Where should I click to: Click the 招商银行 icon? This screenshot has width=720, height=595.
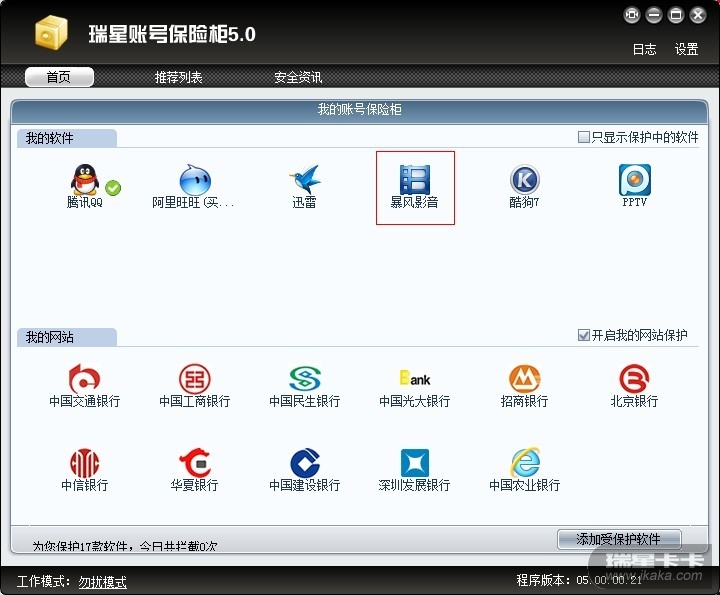[x=524, y=379]
